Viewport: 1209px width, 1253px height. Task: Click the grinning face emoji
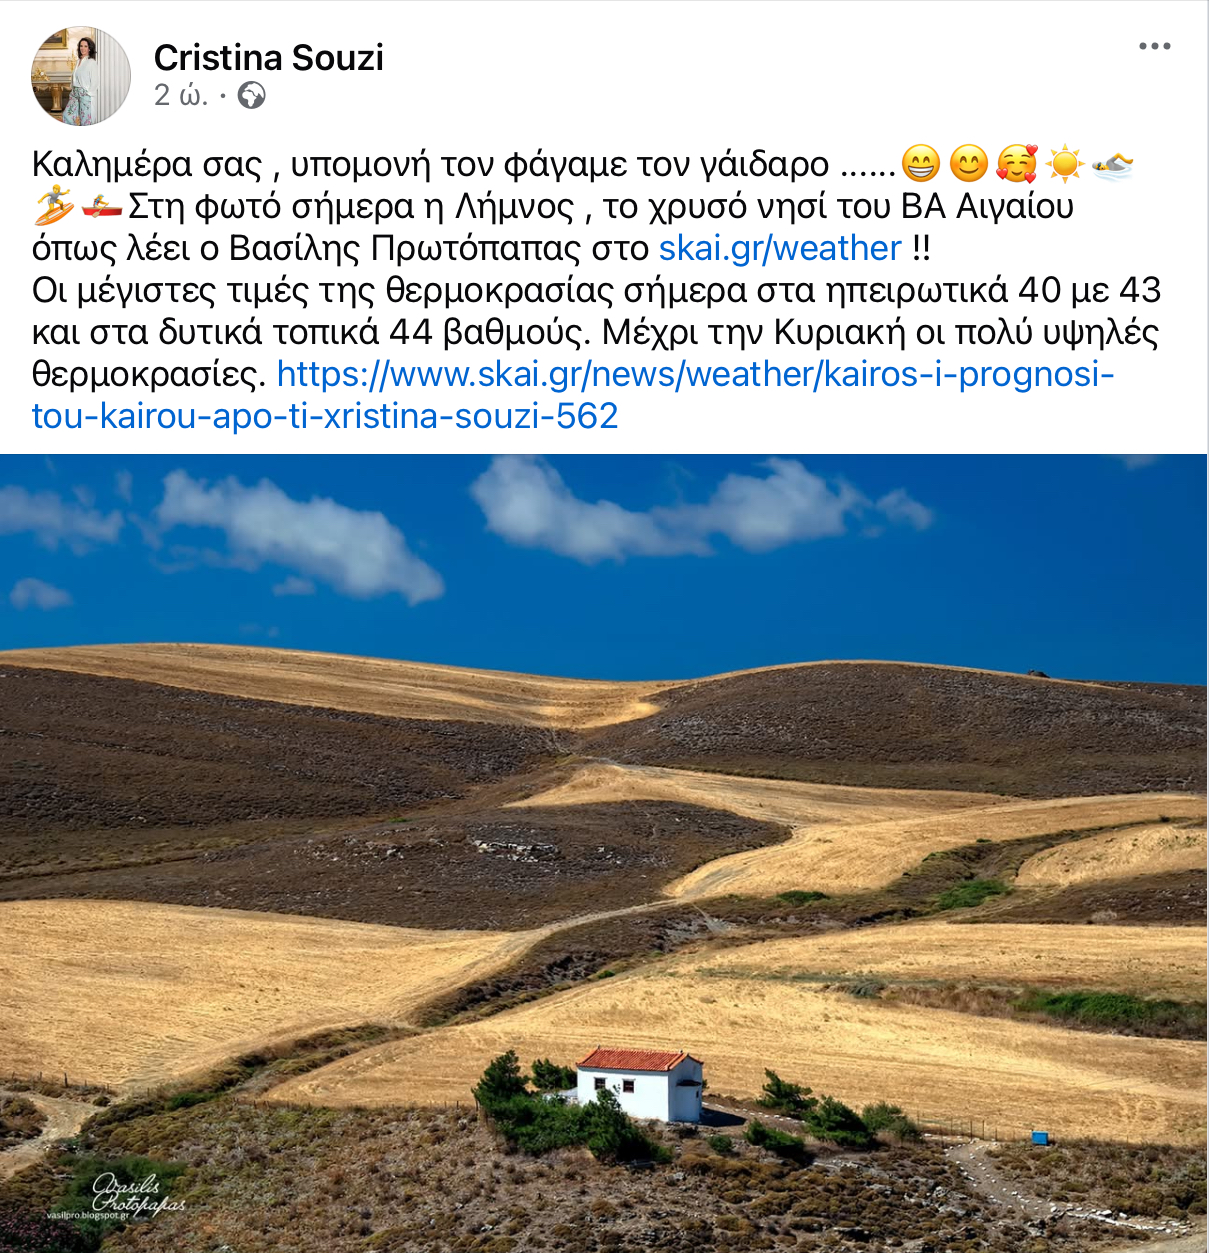pyautogui.click(x=920, y=163)
